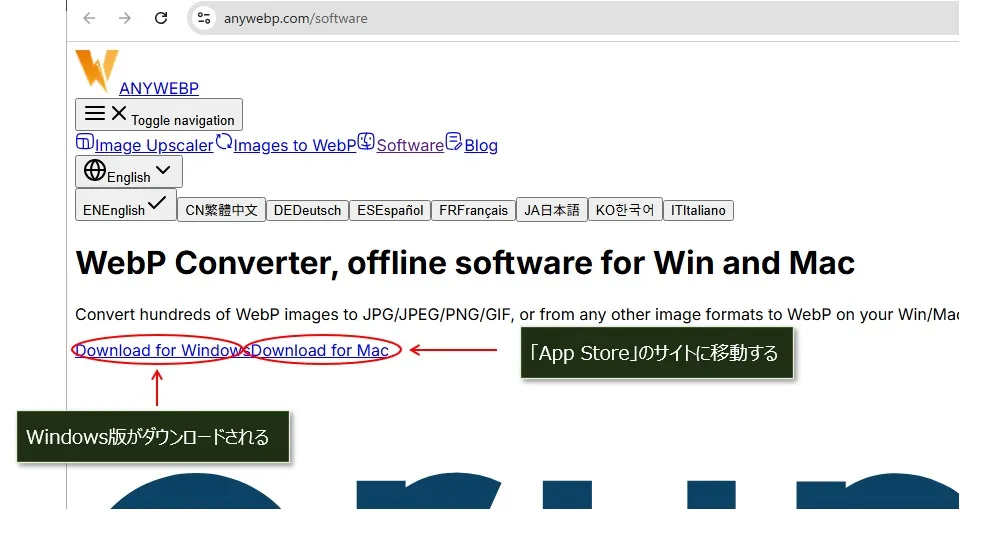
Task: Click the Software finder-face icon
Action: coord(366,142)
